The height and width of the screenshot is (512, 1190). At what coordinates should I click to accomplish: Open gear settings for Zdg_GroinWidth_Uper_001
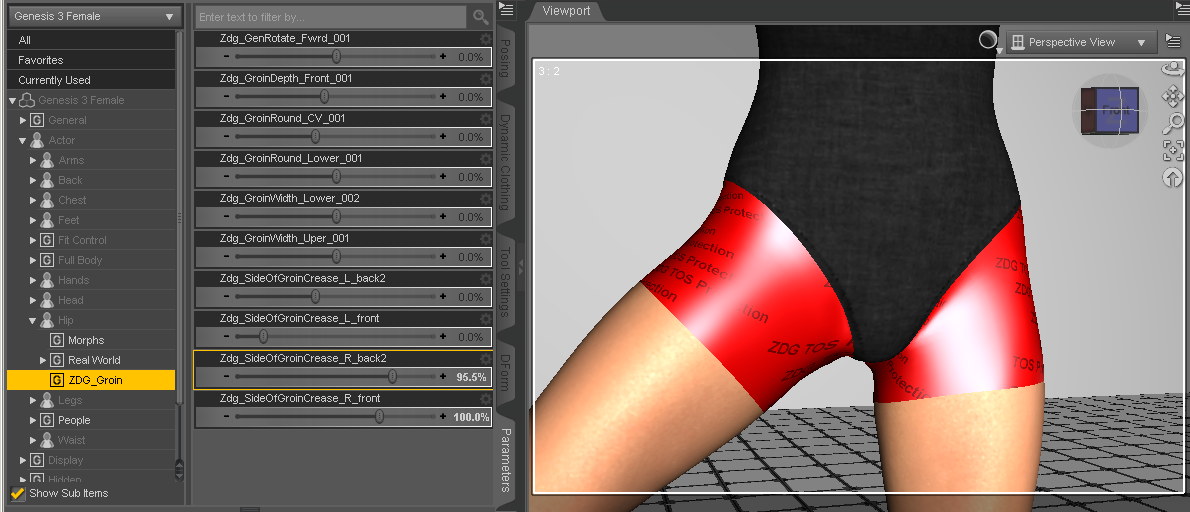[x=486, y=238]
